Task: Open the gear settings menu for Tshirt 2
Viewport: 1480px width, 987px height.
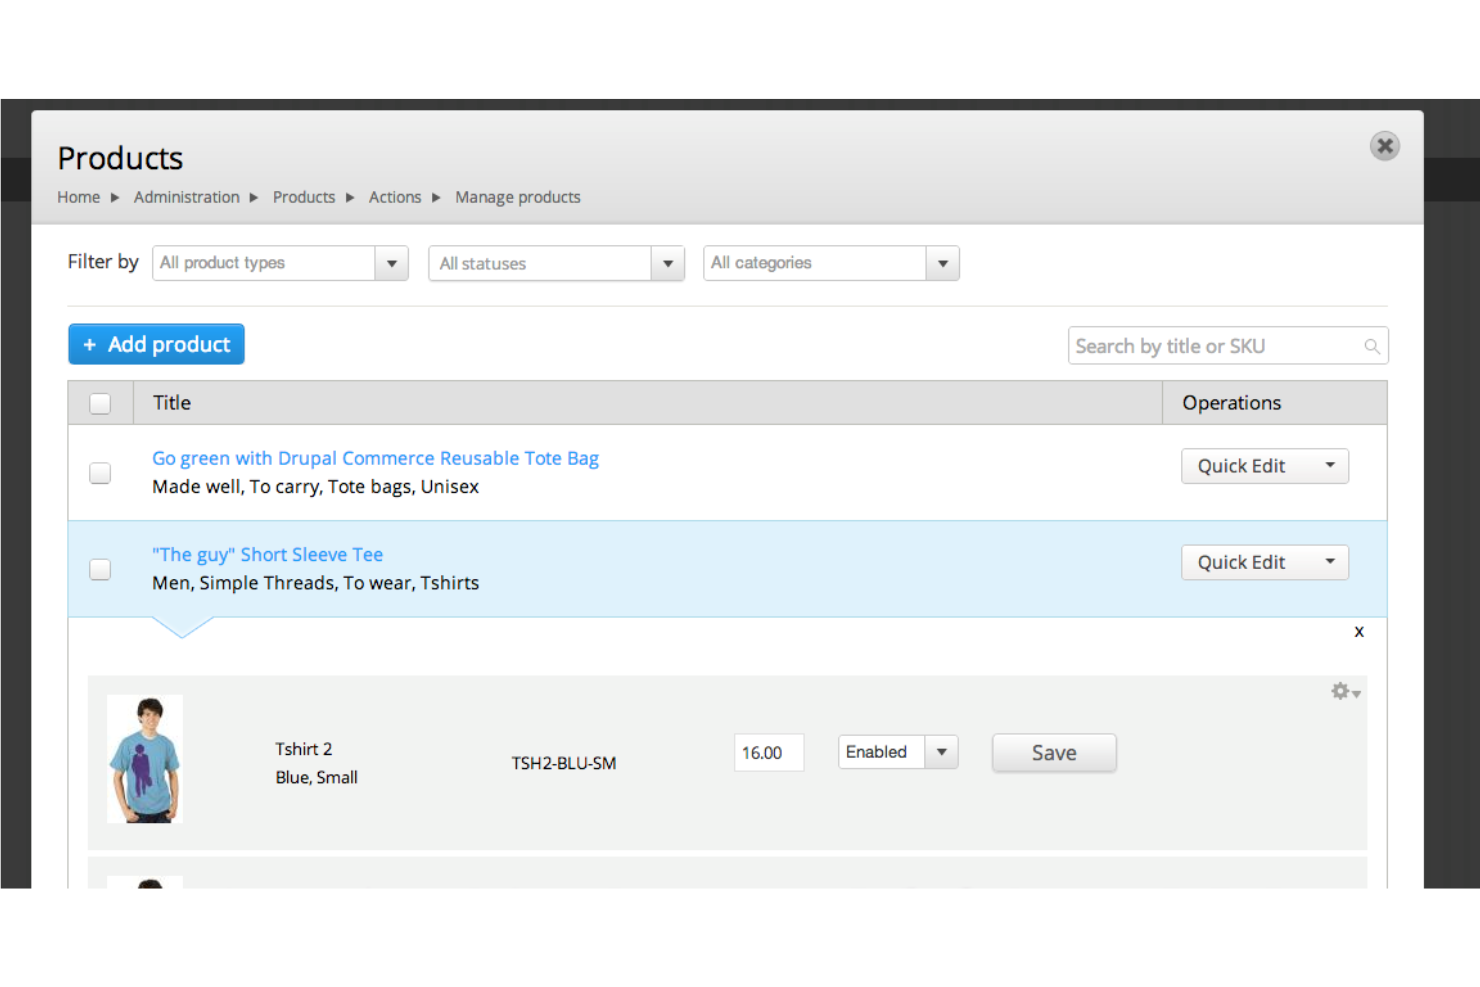Action: click(x=1345, y=691)
